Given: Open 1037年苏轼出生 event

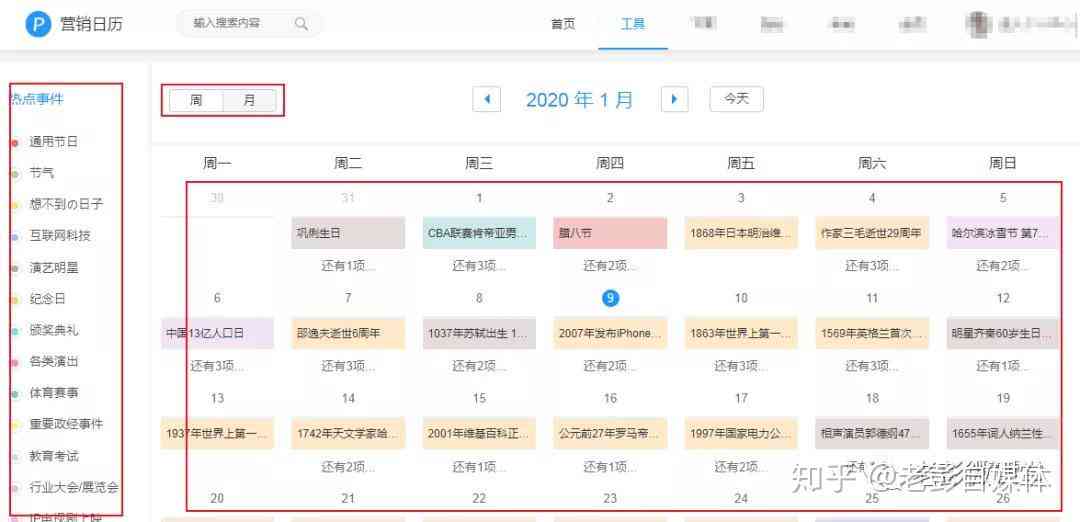Looking at the screenshot, I should (x=479, y=333).
